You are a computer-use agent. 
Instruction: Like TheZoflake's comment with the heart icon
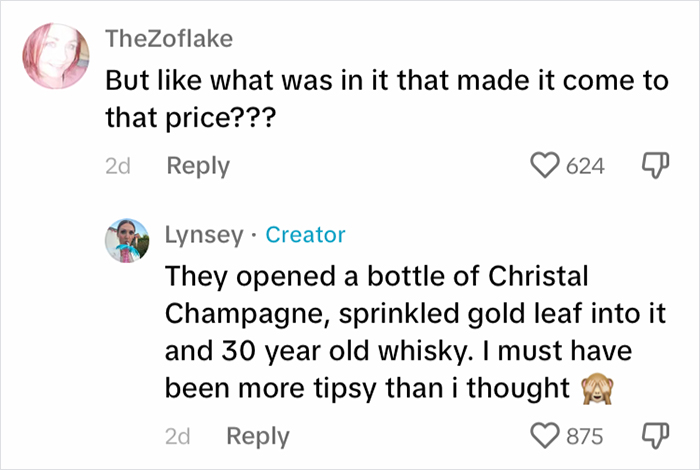[x=547, y=166]
